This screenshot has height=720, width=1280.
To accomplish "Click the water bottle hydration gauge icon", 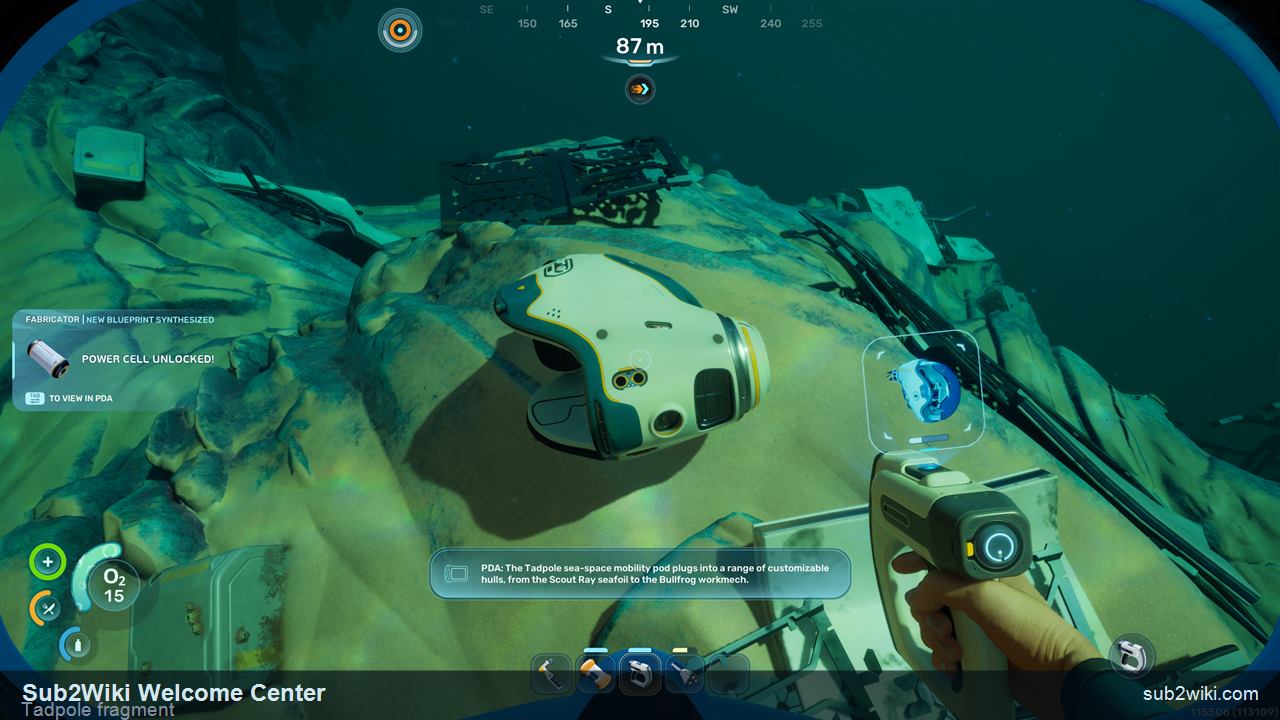I will click(75, 644).
